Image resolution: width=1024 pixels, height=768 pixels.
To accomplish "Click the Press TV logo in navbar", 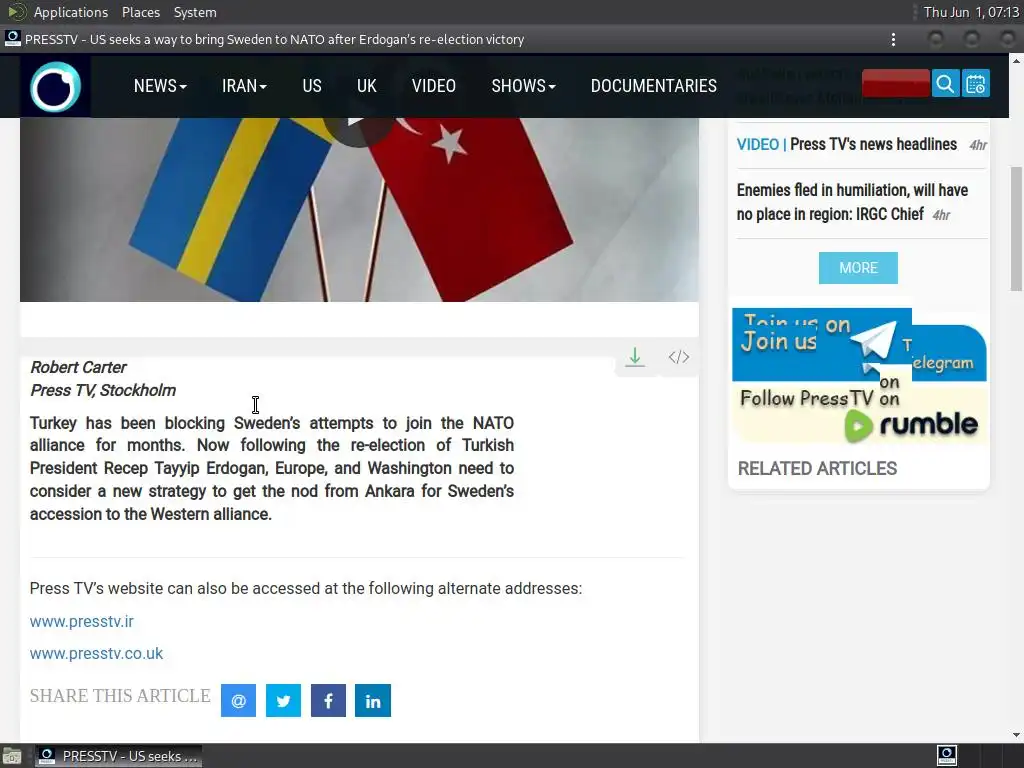I will [56, 86].
